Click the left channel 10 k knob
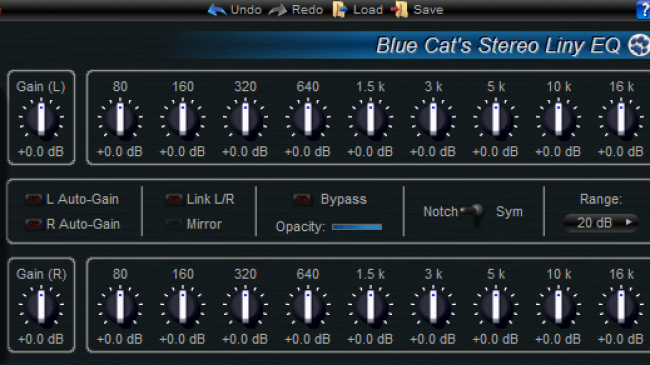Image resolution: width=650 pixels, height=365 pixels. click(558, 119)
